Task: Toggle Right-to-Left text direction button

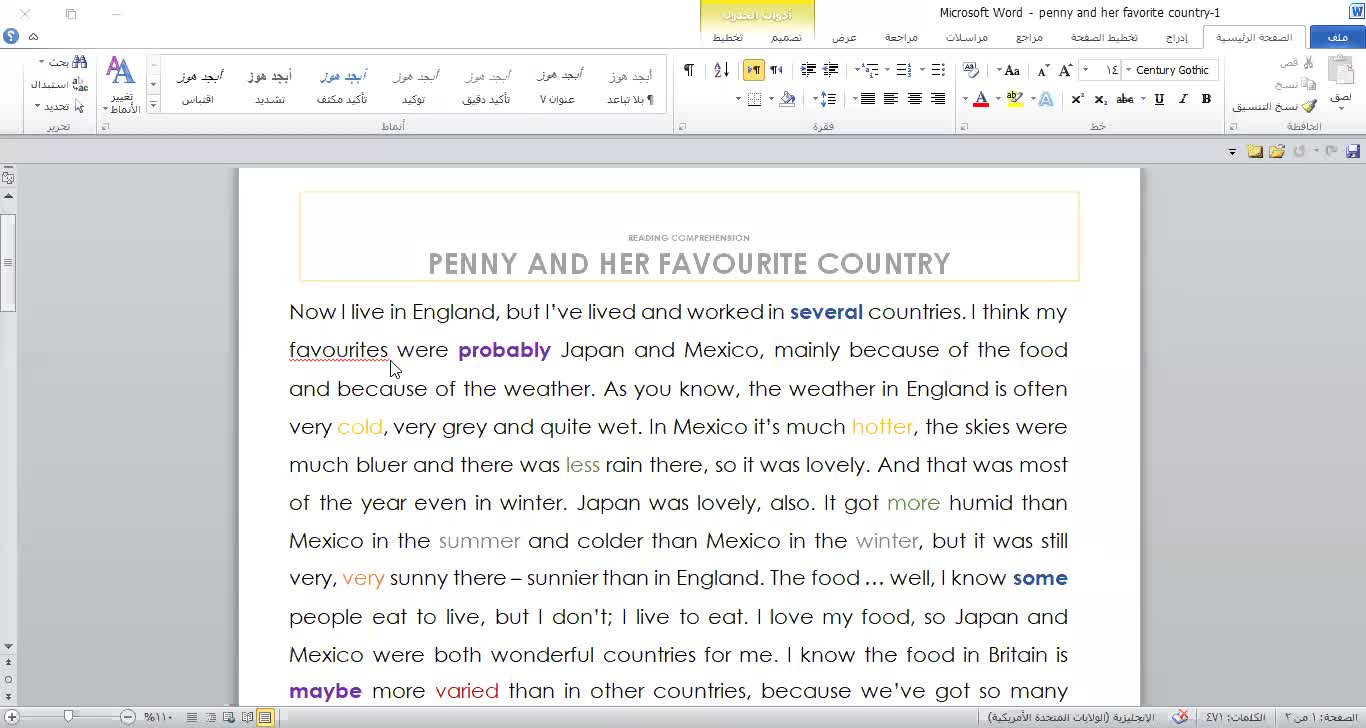Action: click(x=776, y=70)
